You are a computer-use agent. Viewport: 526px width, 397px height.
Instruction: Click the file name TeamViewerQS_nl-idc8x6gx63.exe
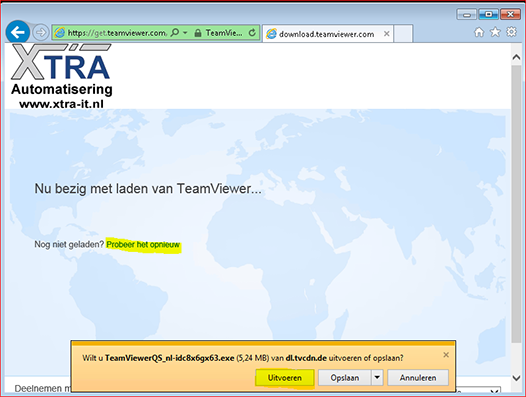point(169,358)
